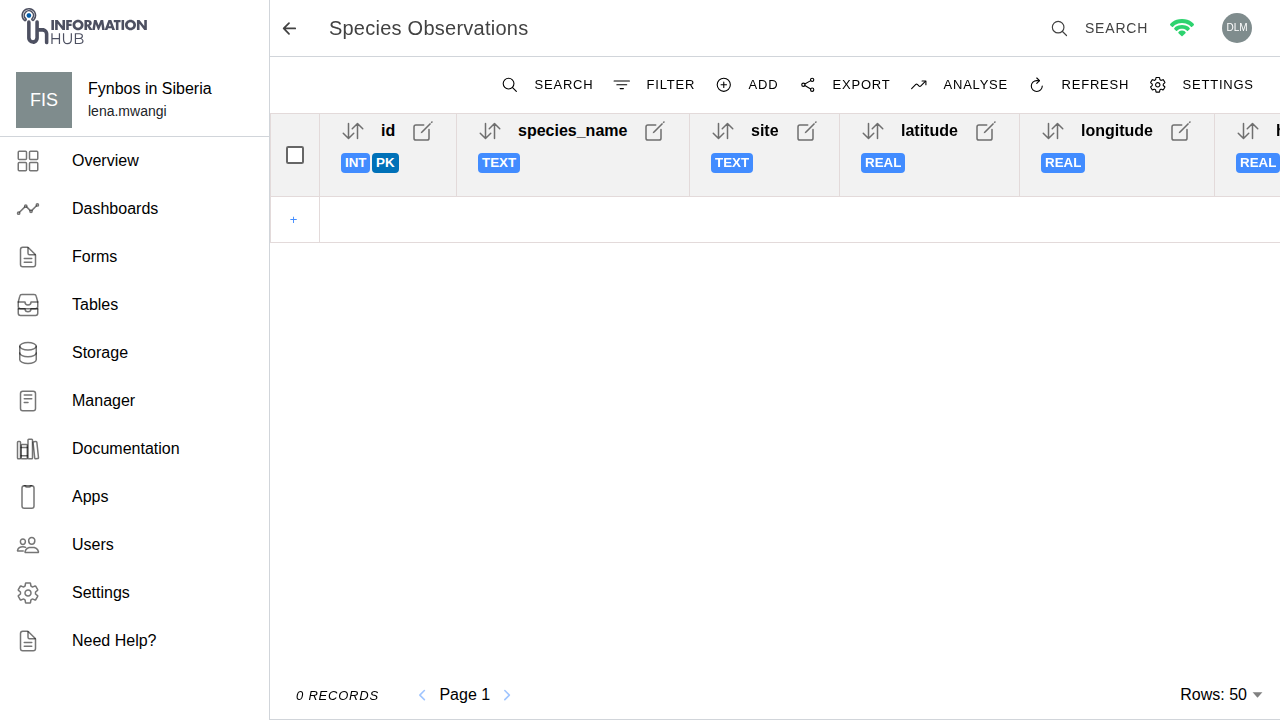The width and height of the screenshot is (1280, 720).
Task: Sort by the site column arrows
Action: click(723, 131)
